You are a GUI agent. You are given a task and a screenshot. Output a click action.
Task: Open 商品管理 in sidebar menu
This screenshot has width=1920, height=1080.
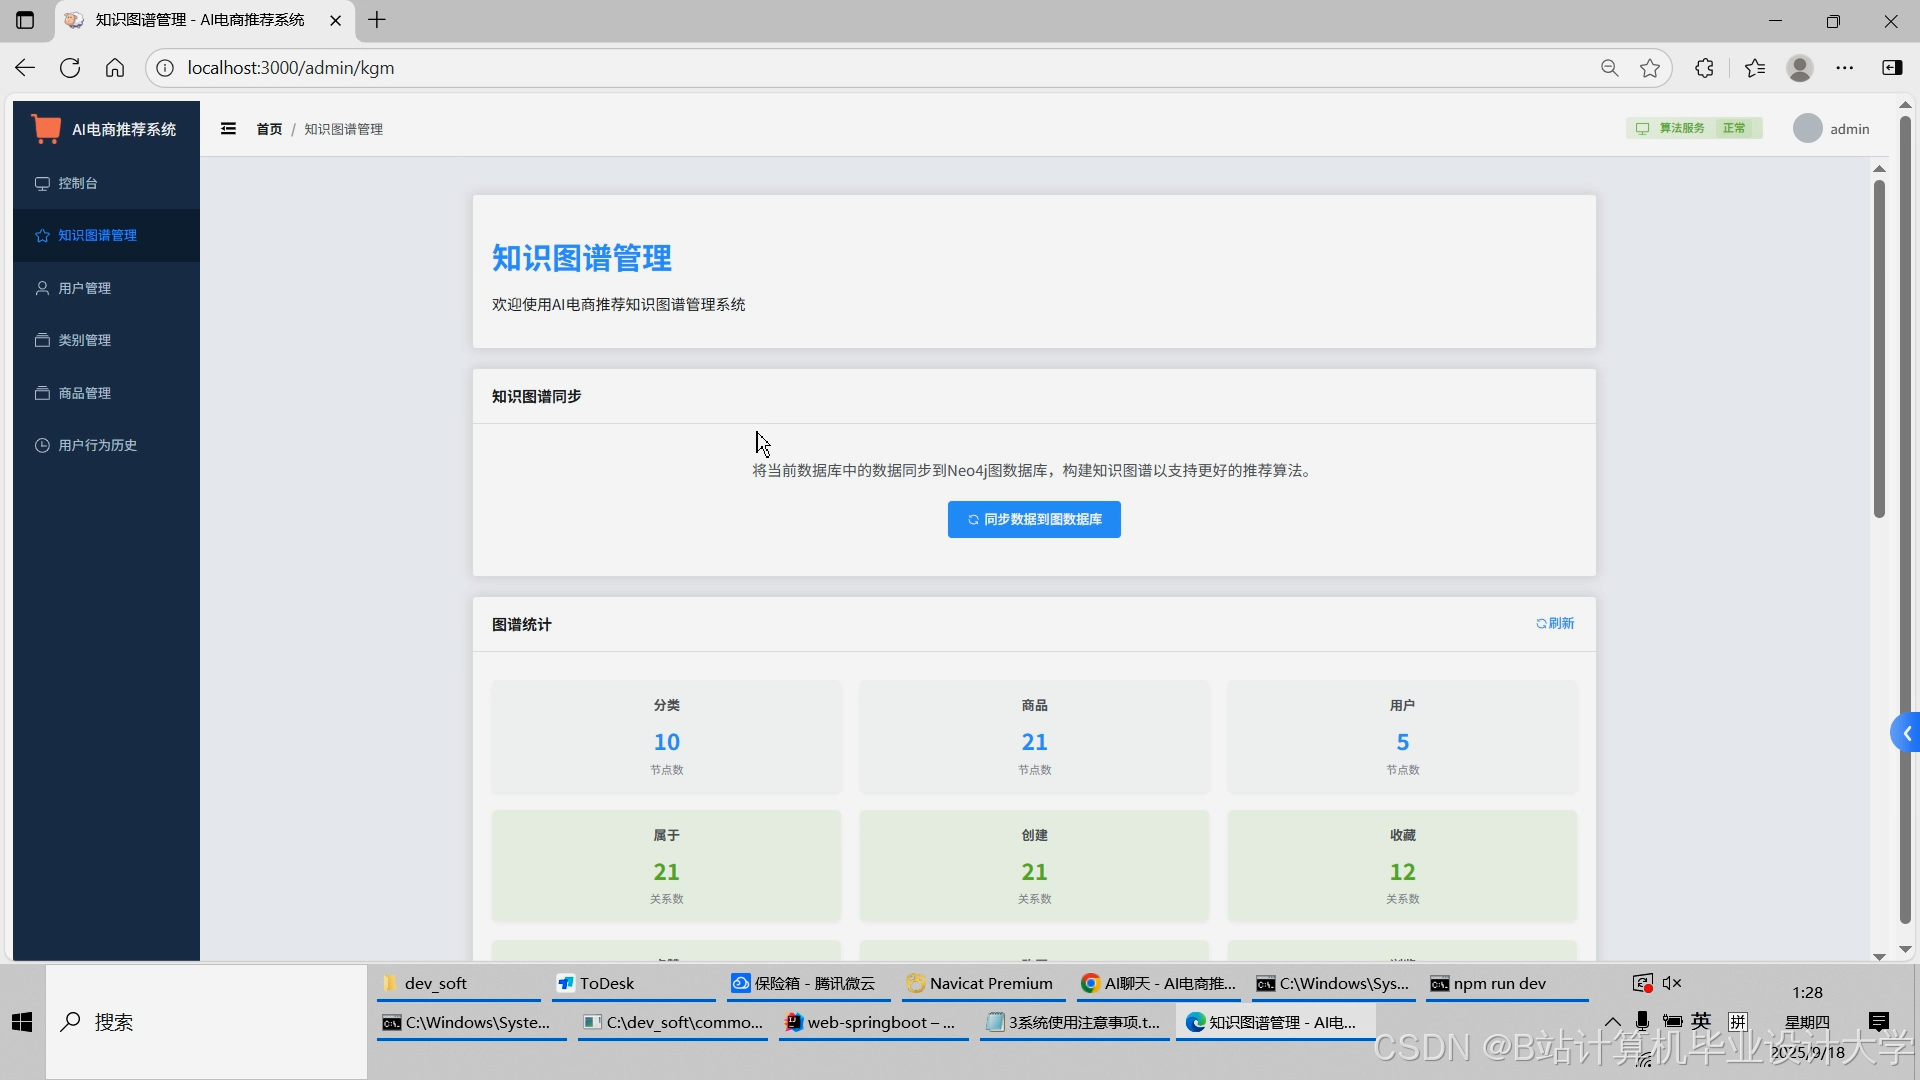point(84,393)
